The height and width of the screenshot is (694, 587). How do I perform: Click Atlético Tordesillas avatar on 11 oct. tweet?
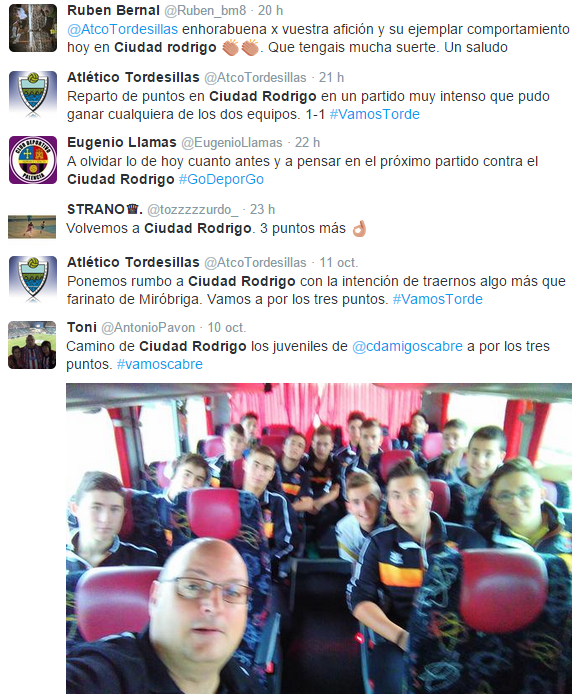point(33,280)
